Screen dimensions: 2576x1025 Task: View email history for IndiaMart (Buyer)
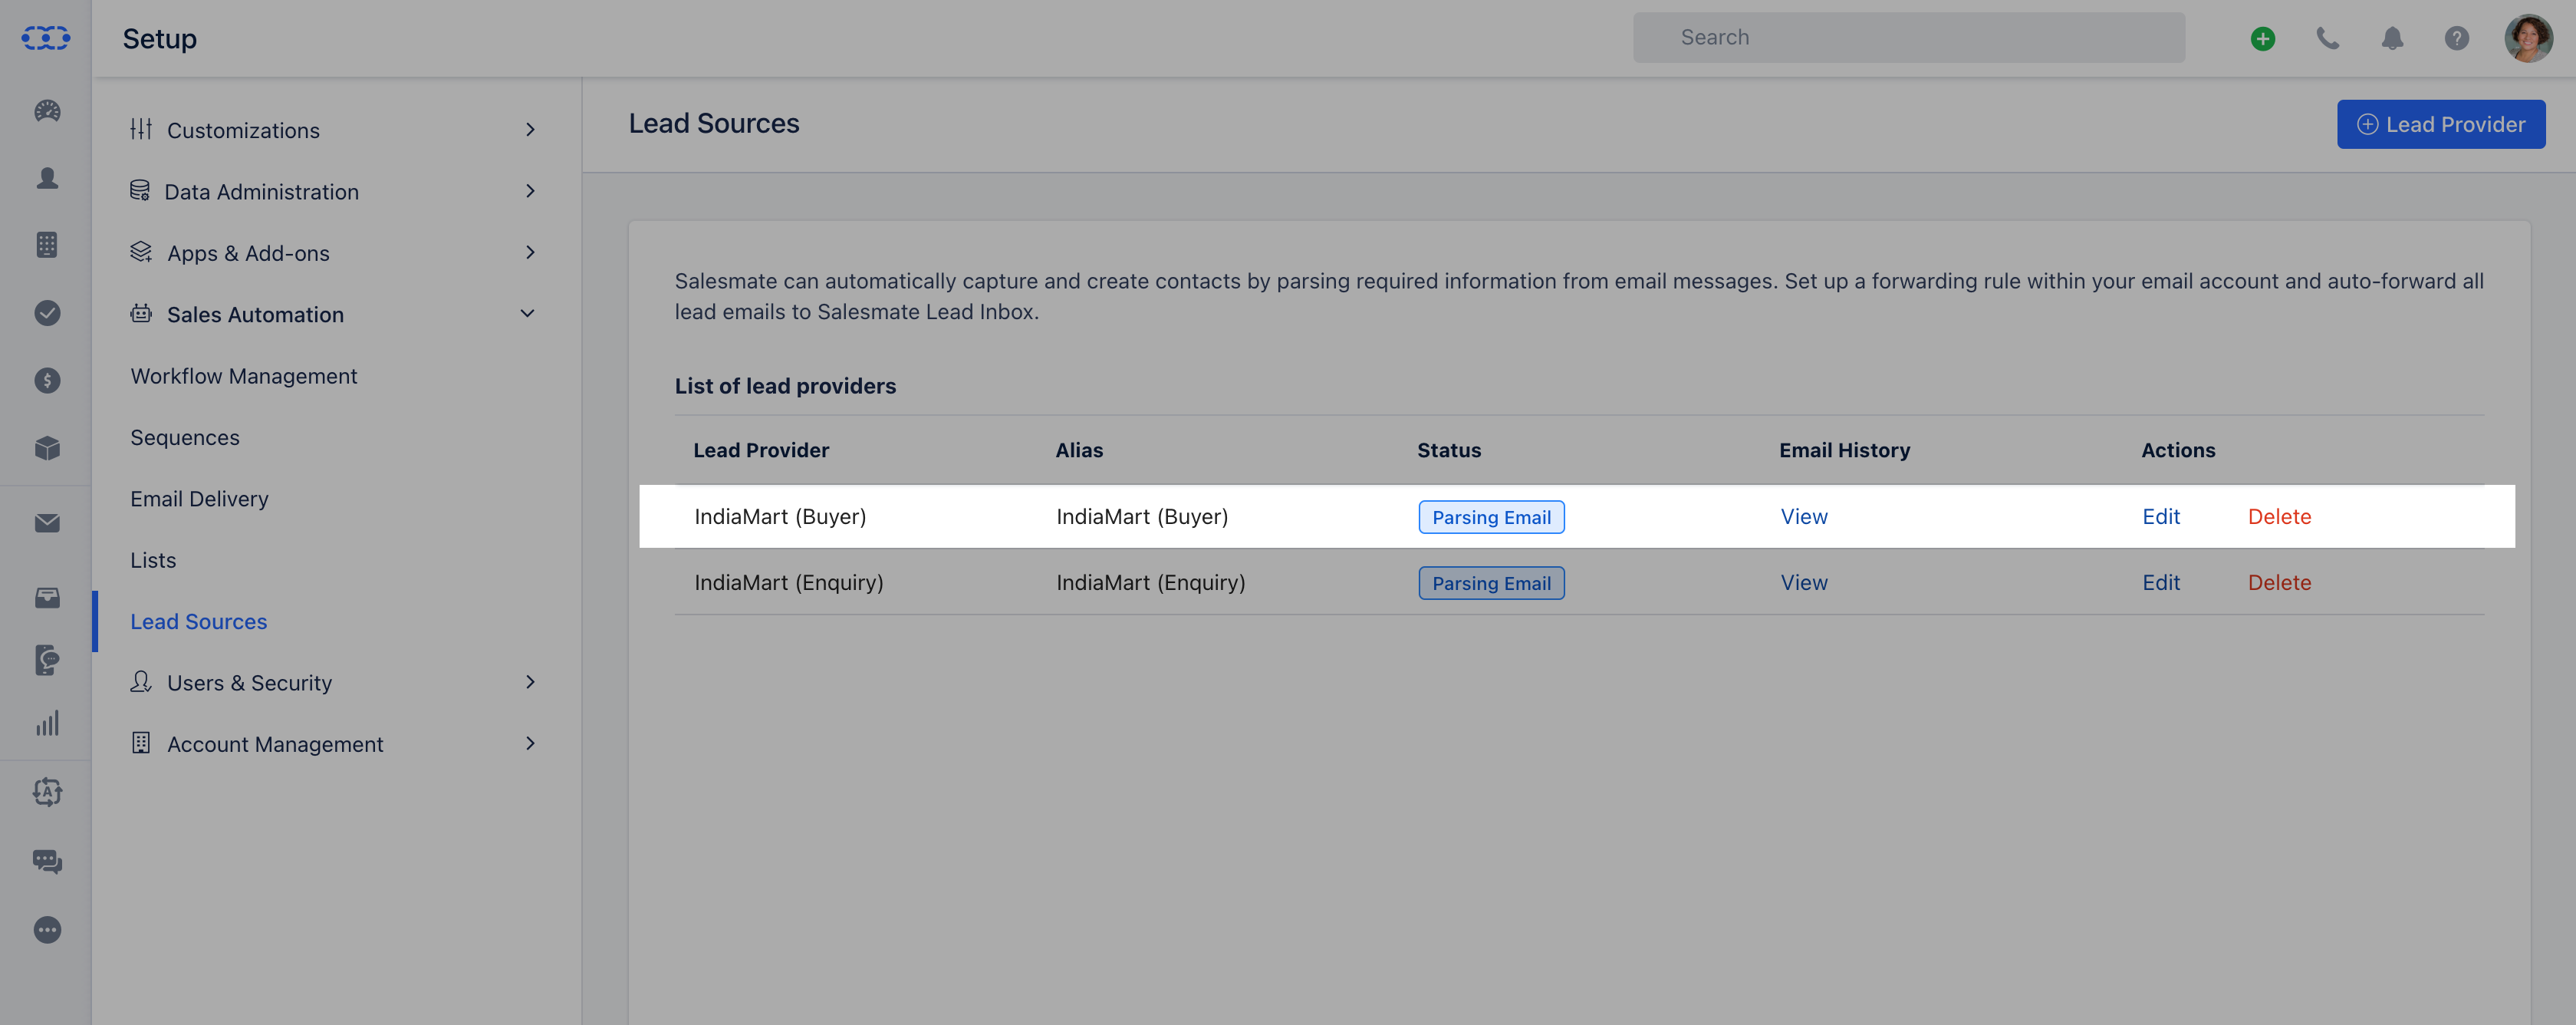point(1803,516)
